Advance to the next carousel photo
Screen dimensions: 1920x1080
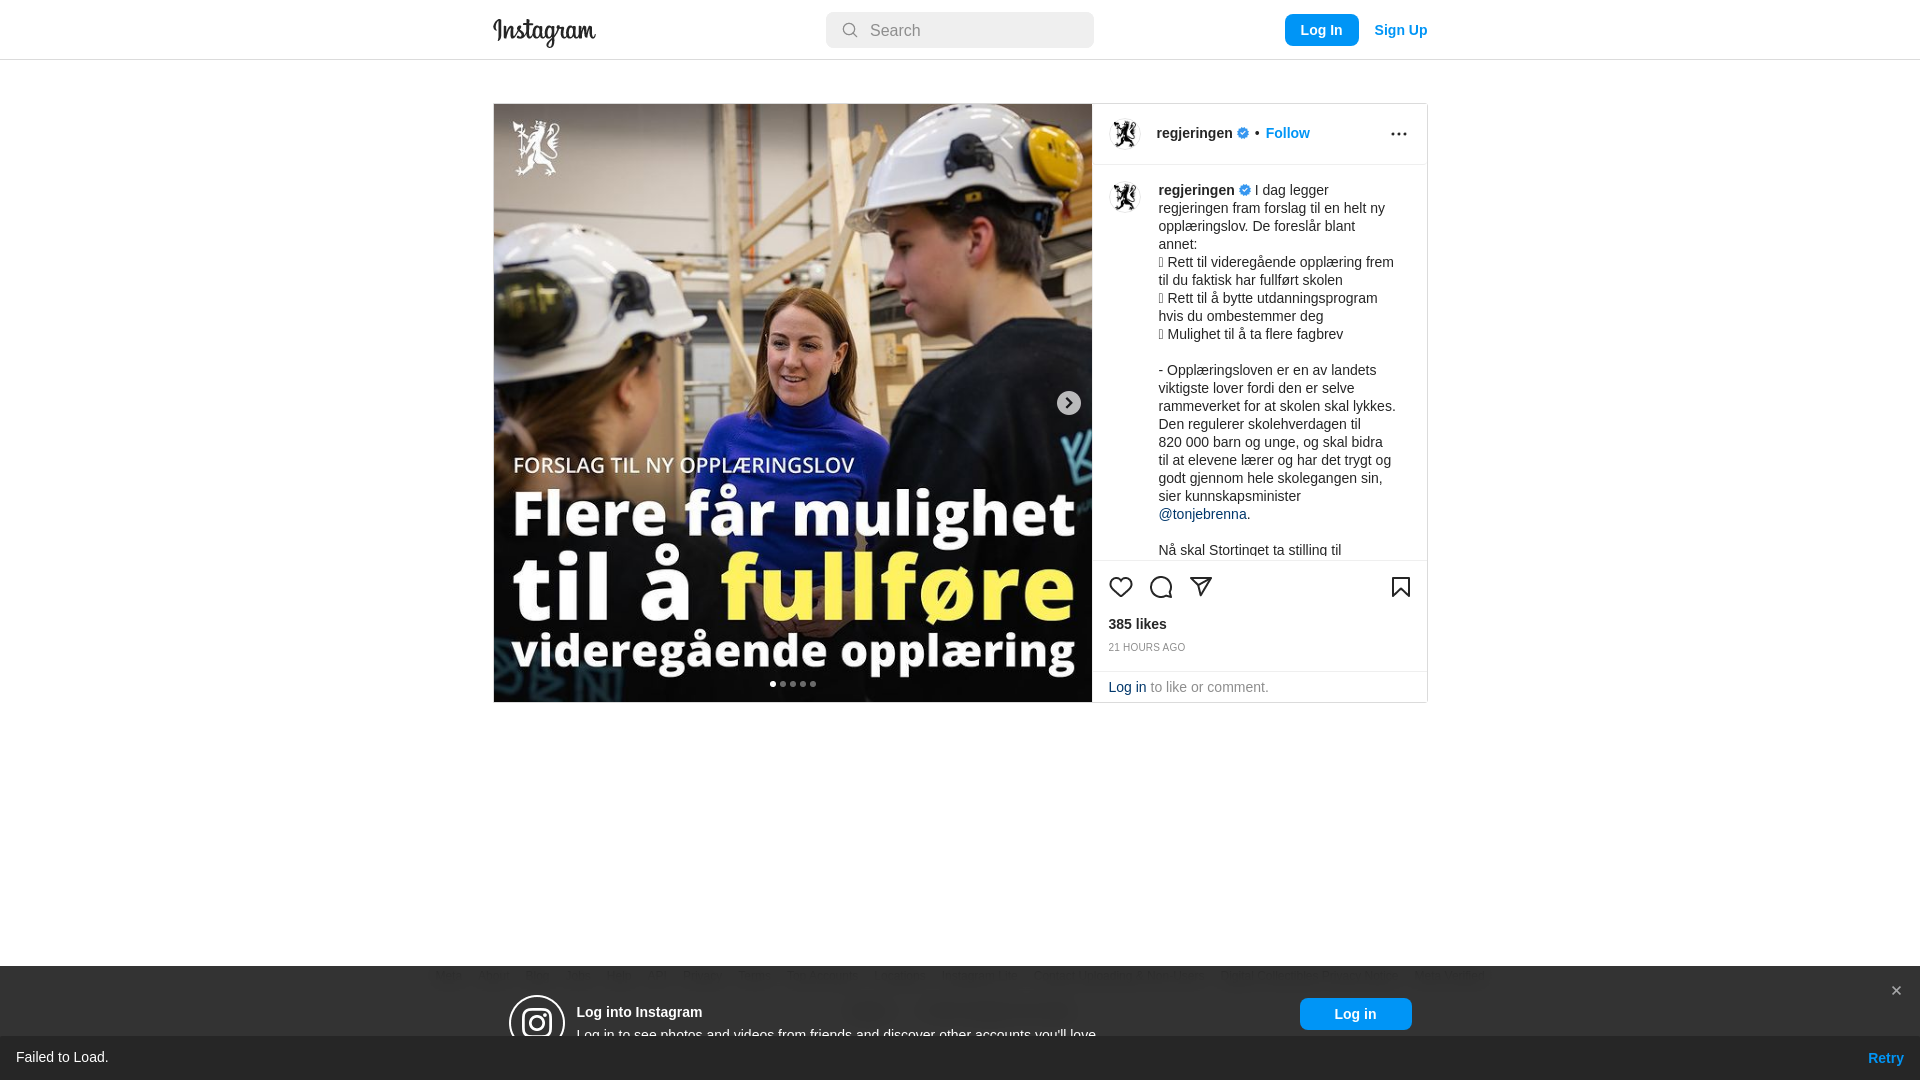(1068, 403)
